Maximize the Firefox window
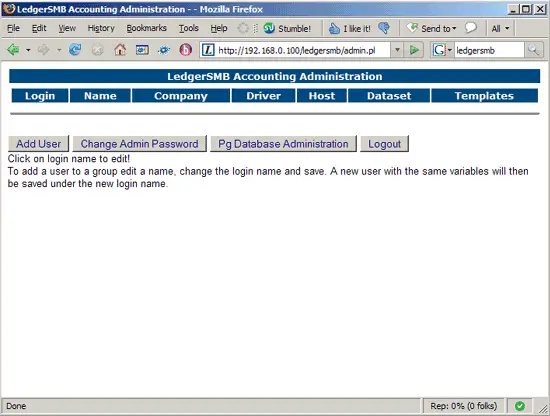550x416 pixels. [526, 9]
